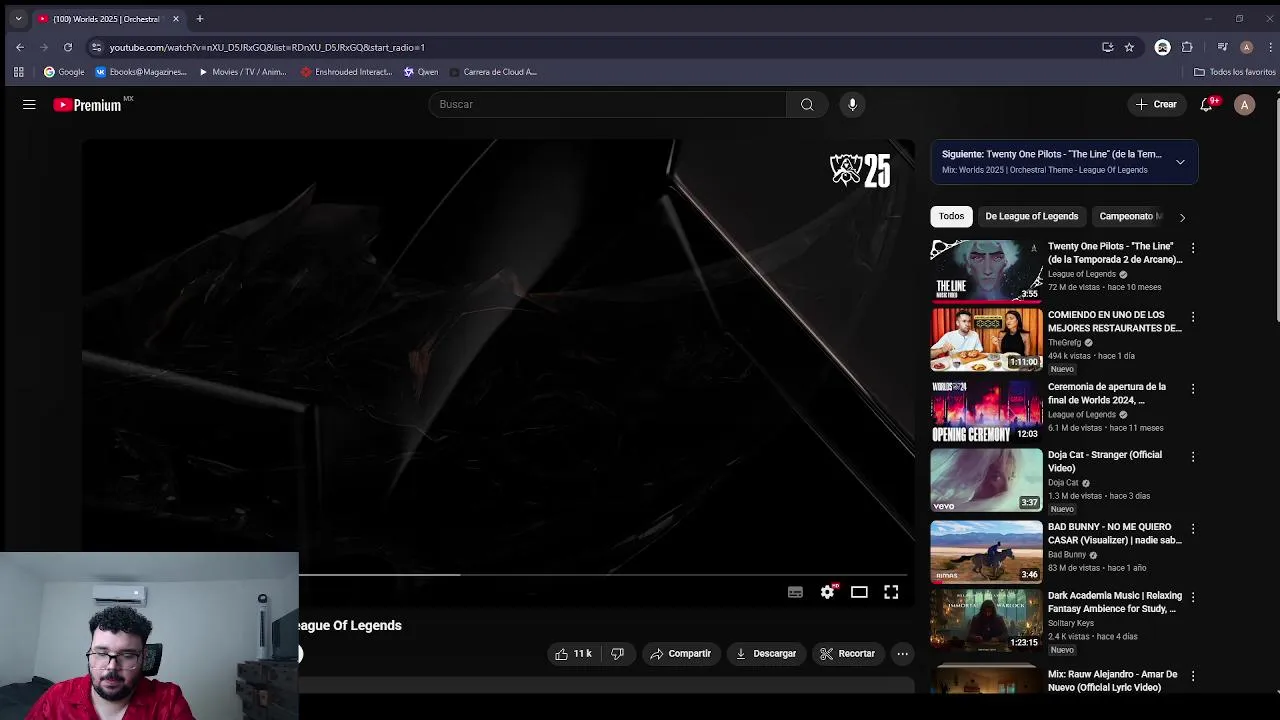Open Mix Rauw Alejandro Amar De Nuevo

(1112, 680)
